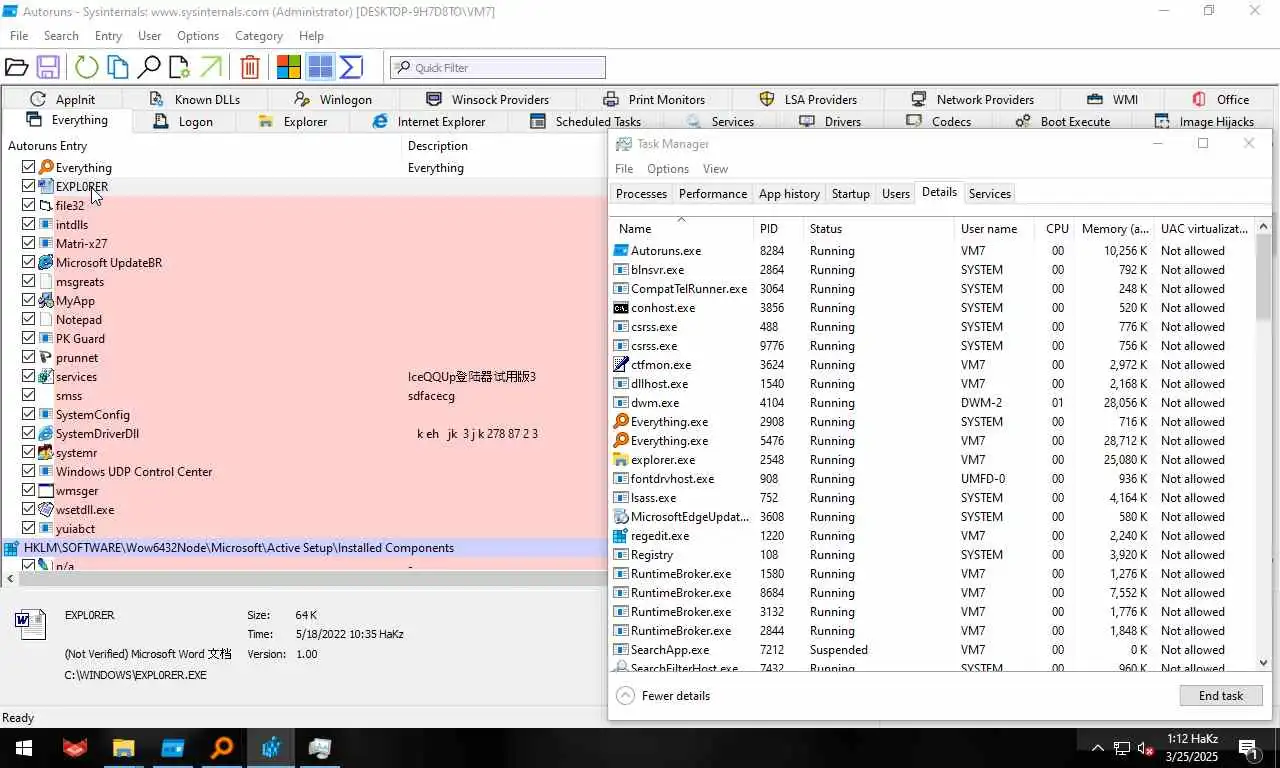The image size is (1280, 768).
Task: Click the green Jump to Entry arrow icon
Action: [211, 67]
